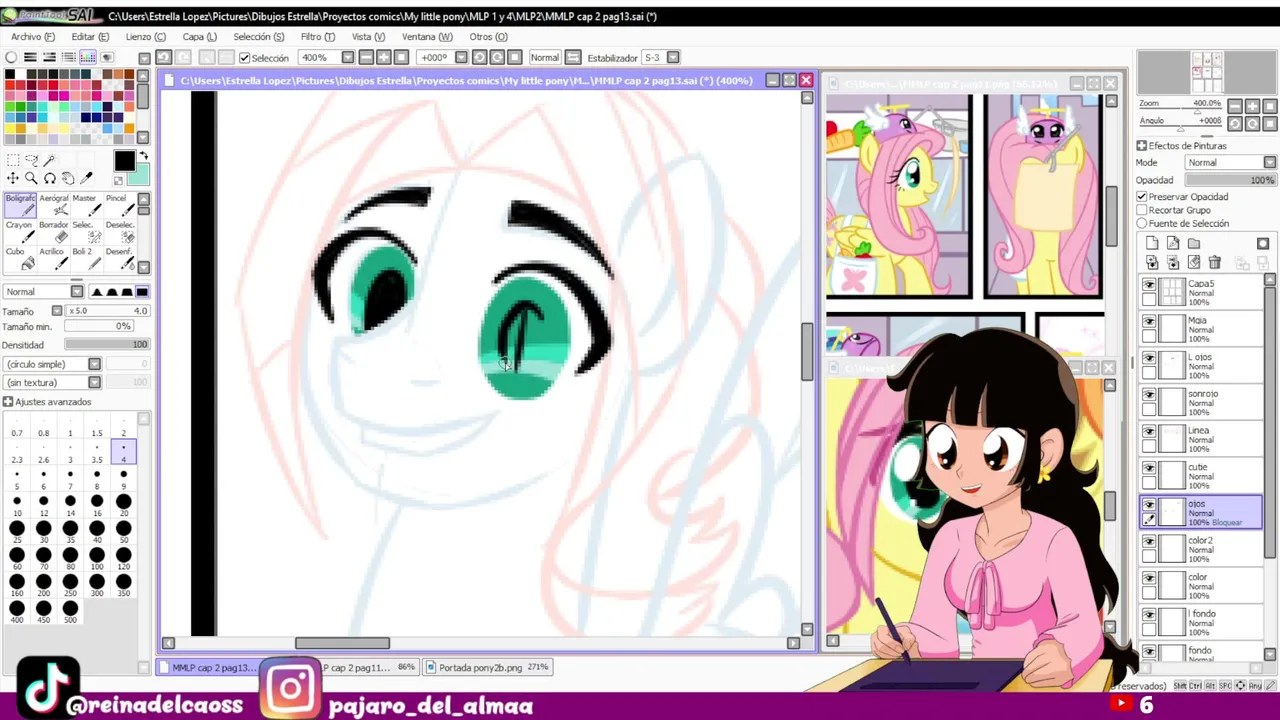Select brush size 4
This screenshot has width=1280, height=720.
click(123, 452)
